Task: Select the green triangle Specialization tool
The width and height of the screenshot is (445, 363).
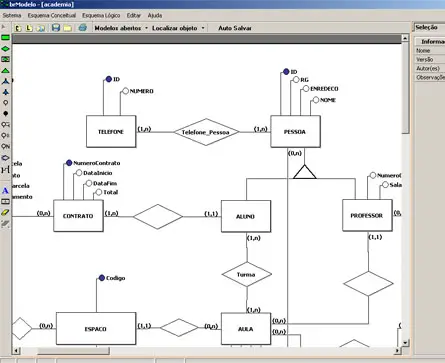Action: pos(6,70)
